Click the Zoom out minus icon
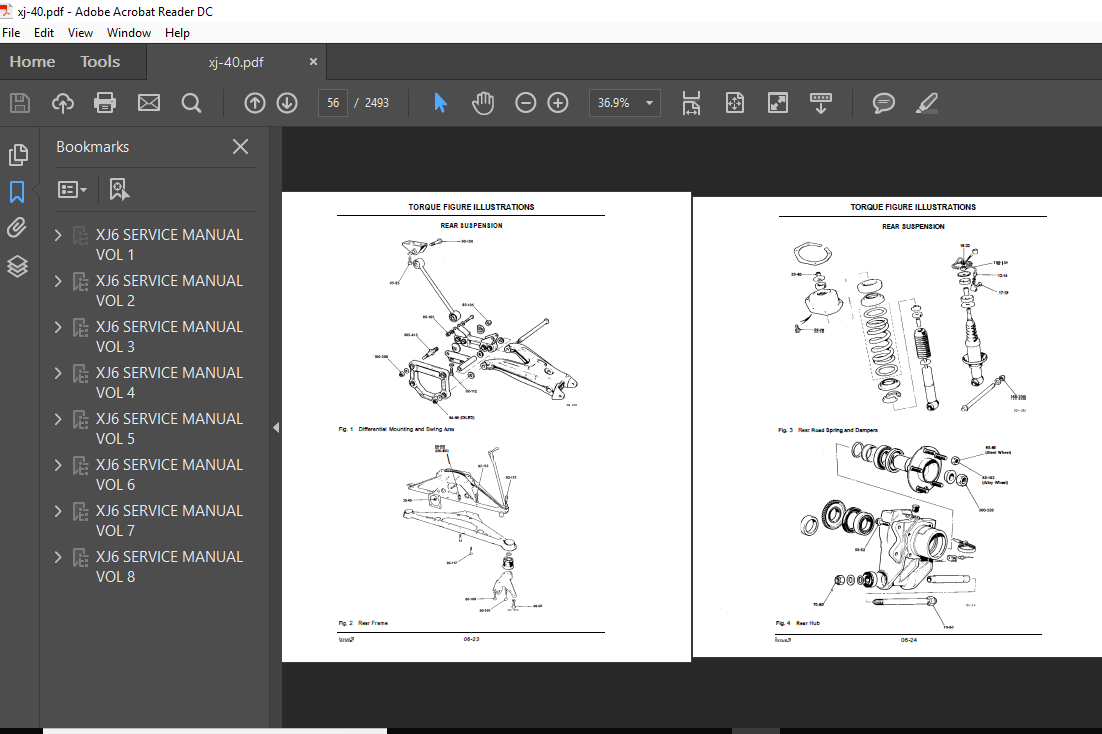This screenshot has height=734, width=1102. (526, 103)
